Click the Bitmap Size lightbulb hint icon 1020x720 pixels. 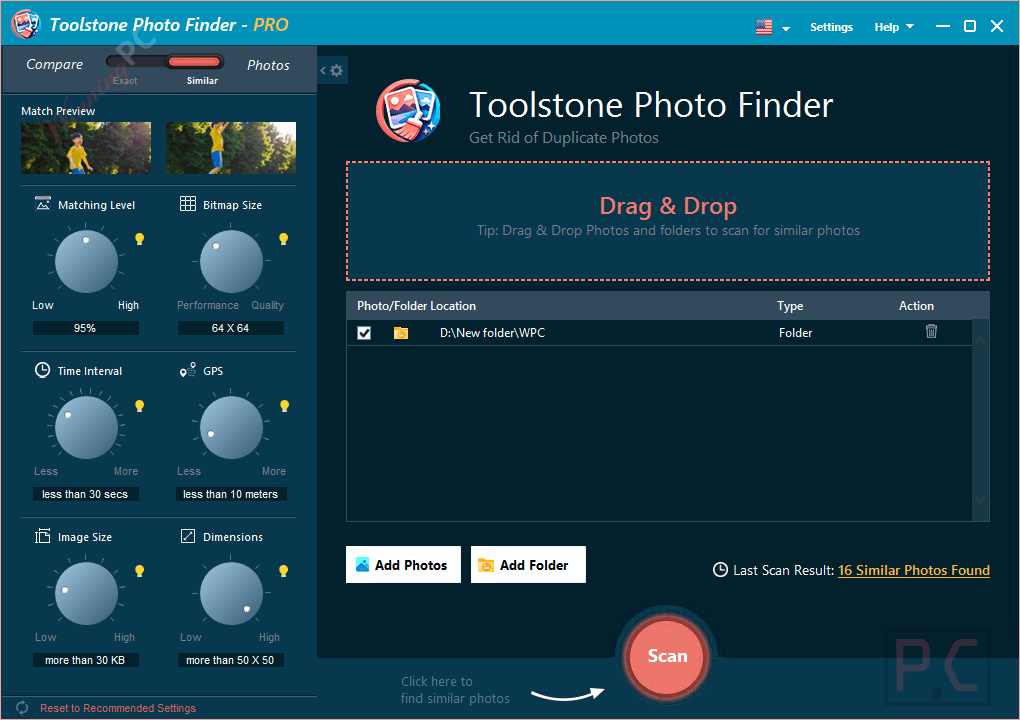click(284, 239)
